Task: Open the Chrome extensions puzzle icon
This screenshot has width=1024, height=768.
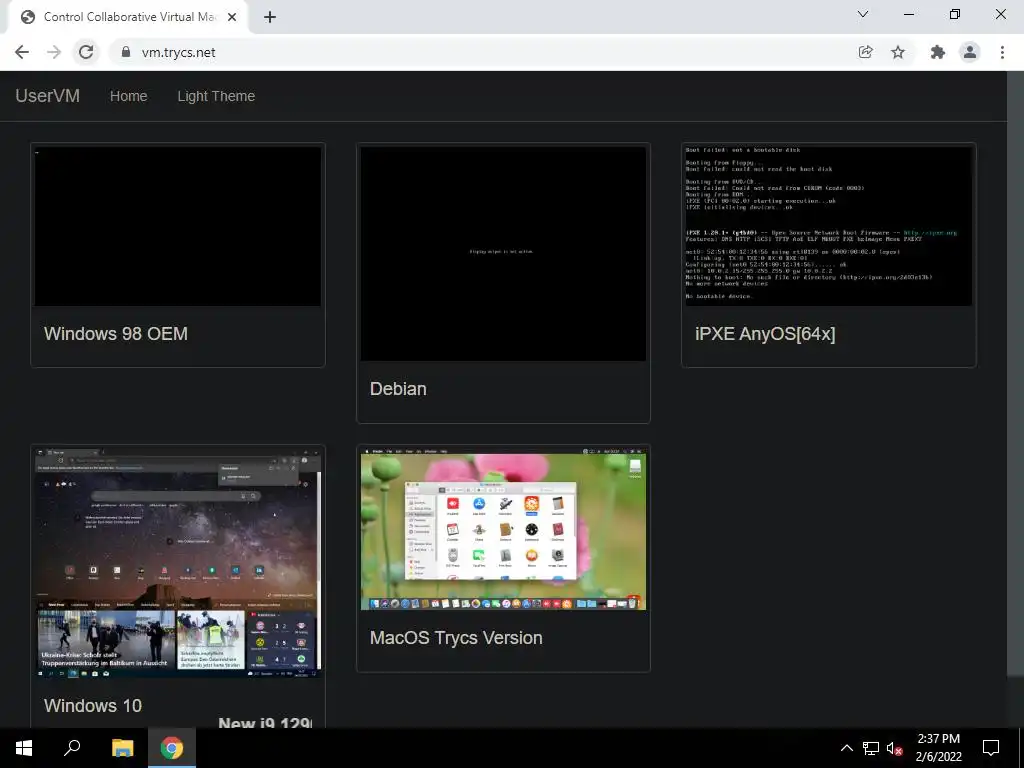Action: click(937, 52)
